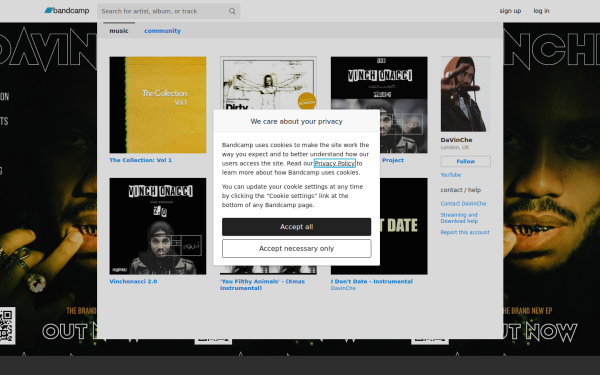Click the 'We care about your privacy' heading
Image resolution: width=600 pixels, height=375 pixels.
[x=297, y=121]
